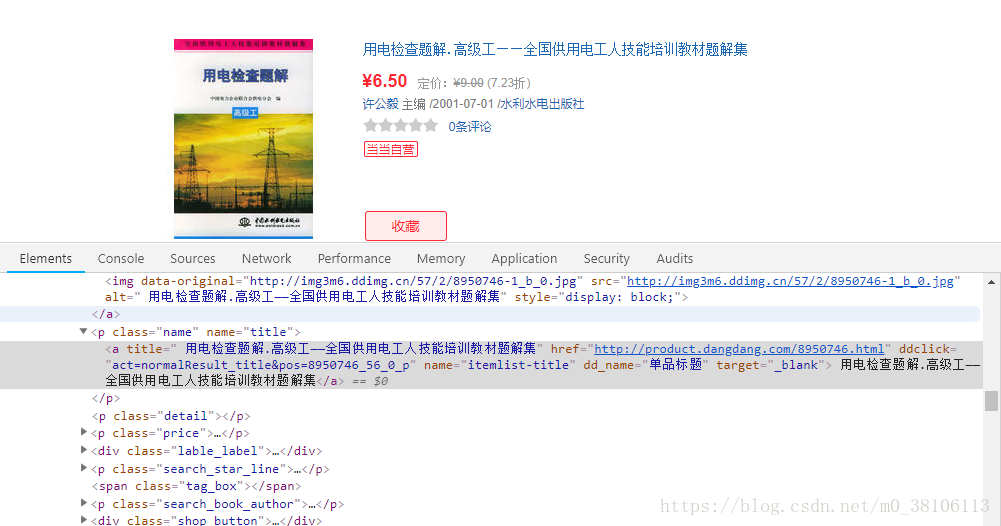The width and height of the screenshot is (1001, 526).
Task: Click the 收藏 button
Action: (x=405, y=226)
